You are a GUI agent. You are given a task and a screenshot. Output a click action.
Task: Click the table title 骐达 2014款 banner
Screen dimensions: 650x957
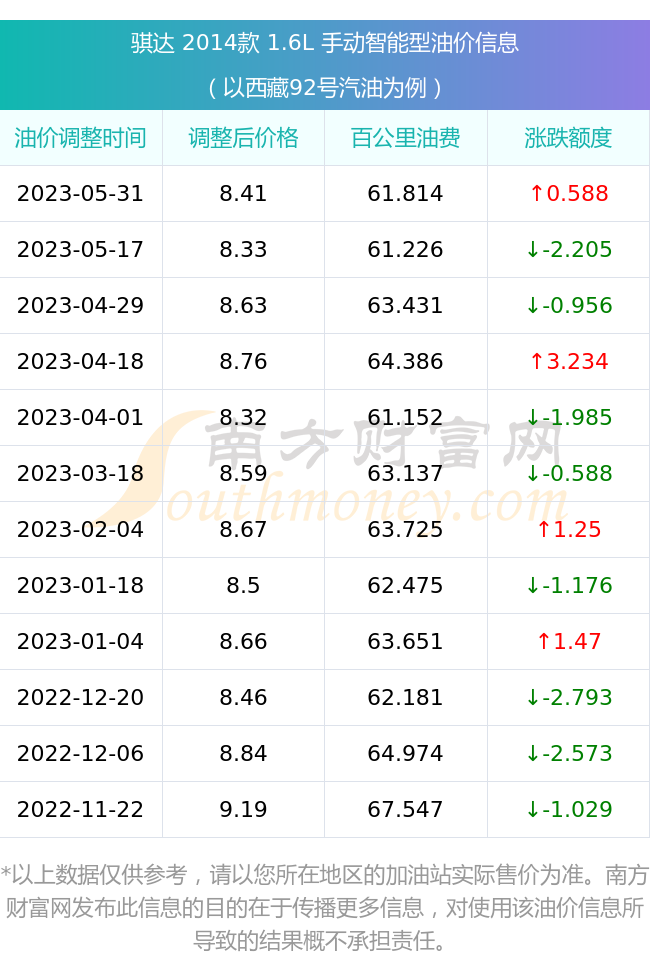pos(325,43)
